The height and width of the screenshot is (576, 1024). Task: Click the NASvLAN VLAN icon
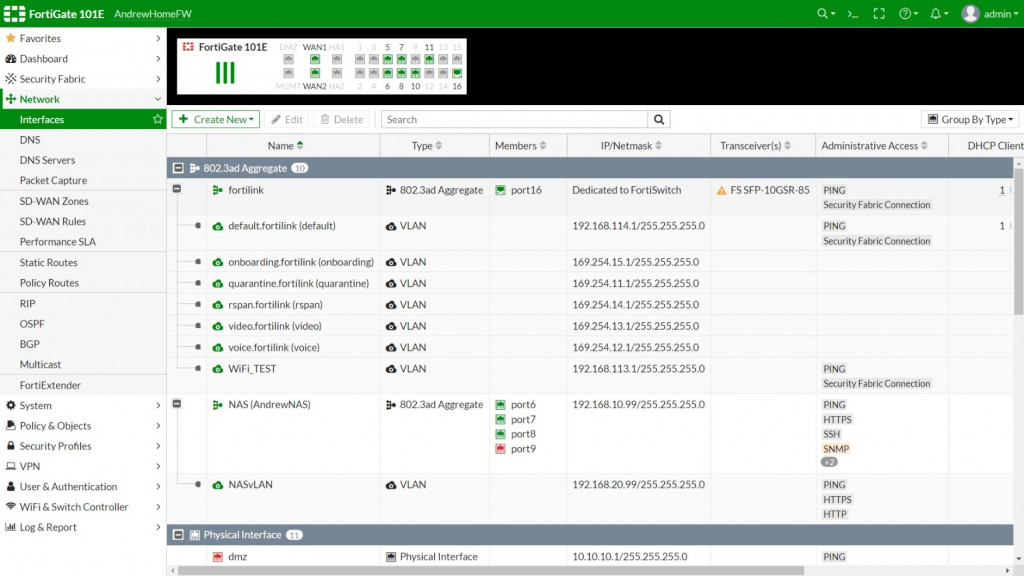pos(217,485)
